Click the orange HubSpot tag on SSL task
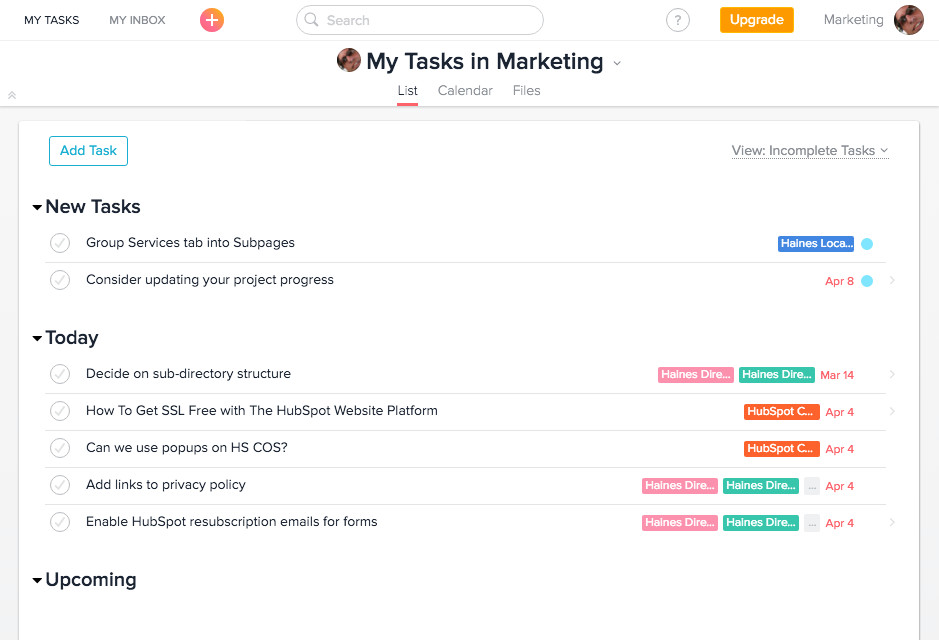 [781, 412]
